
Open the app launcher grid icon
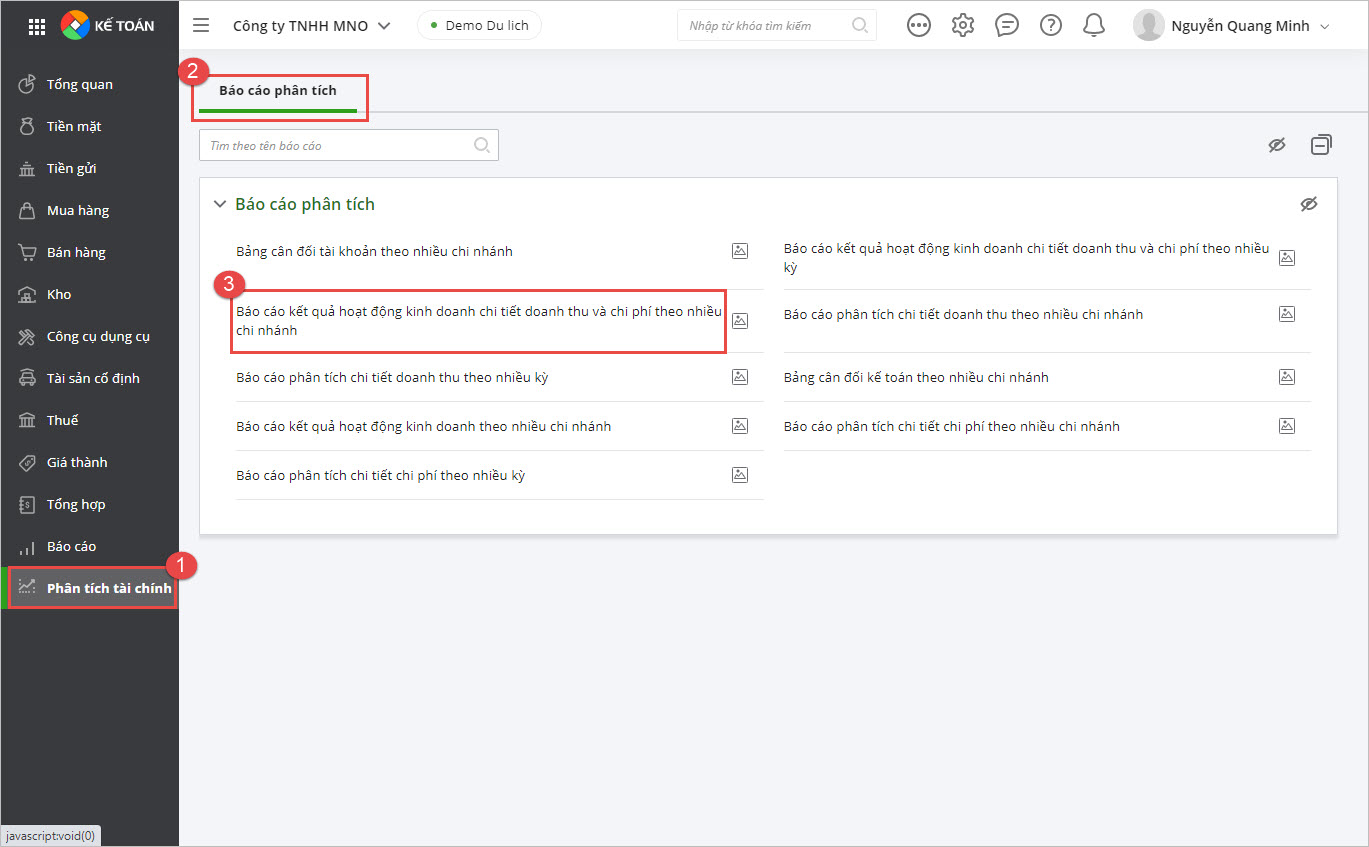coord(36,26)
